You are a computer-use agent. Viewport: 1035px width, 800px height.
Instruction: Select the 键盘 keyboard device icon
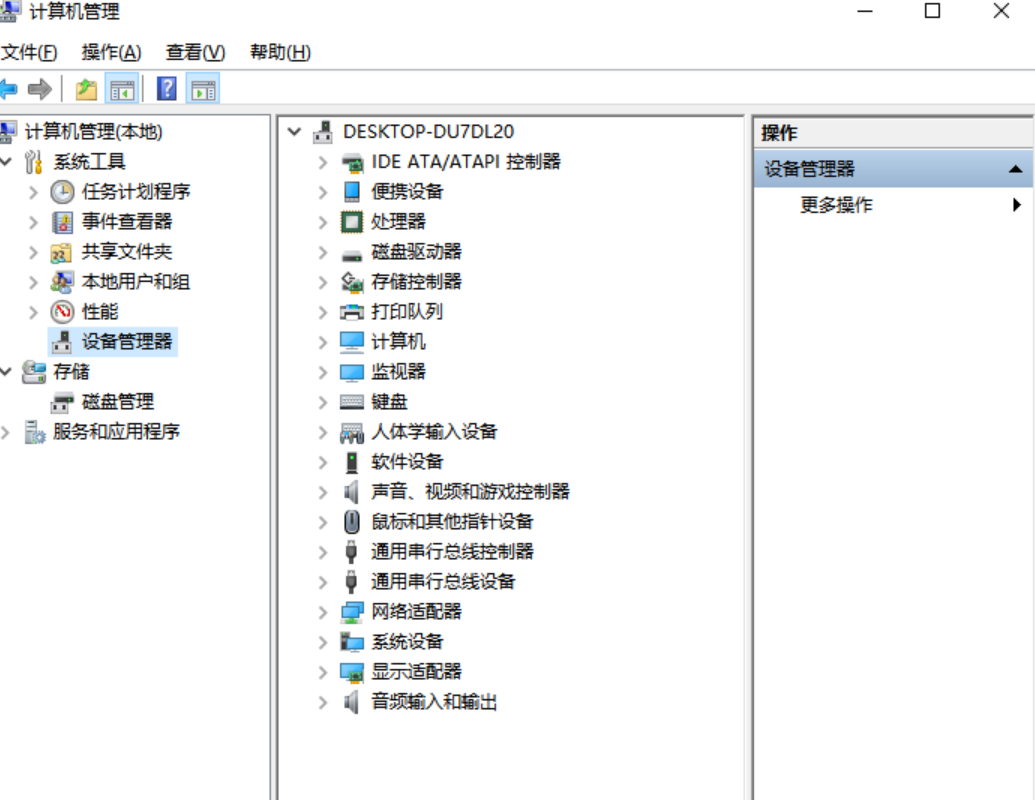[x=352, y=402]
